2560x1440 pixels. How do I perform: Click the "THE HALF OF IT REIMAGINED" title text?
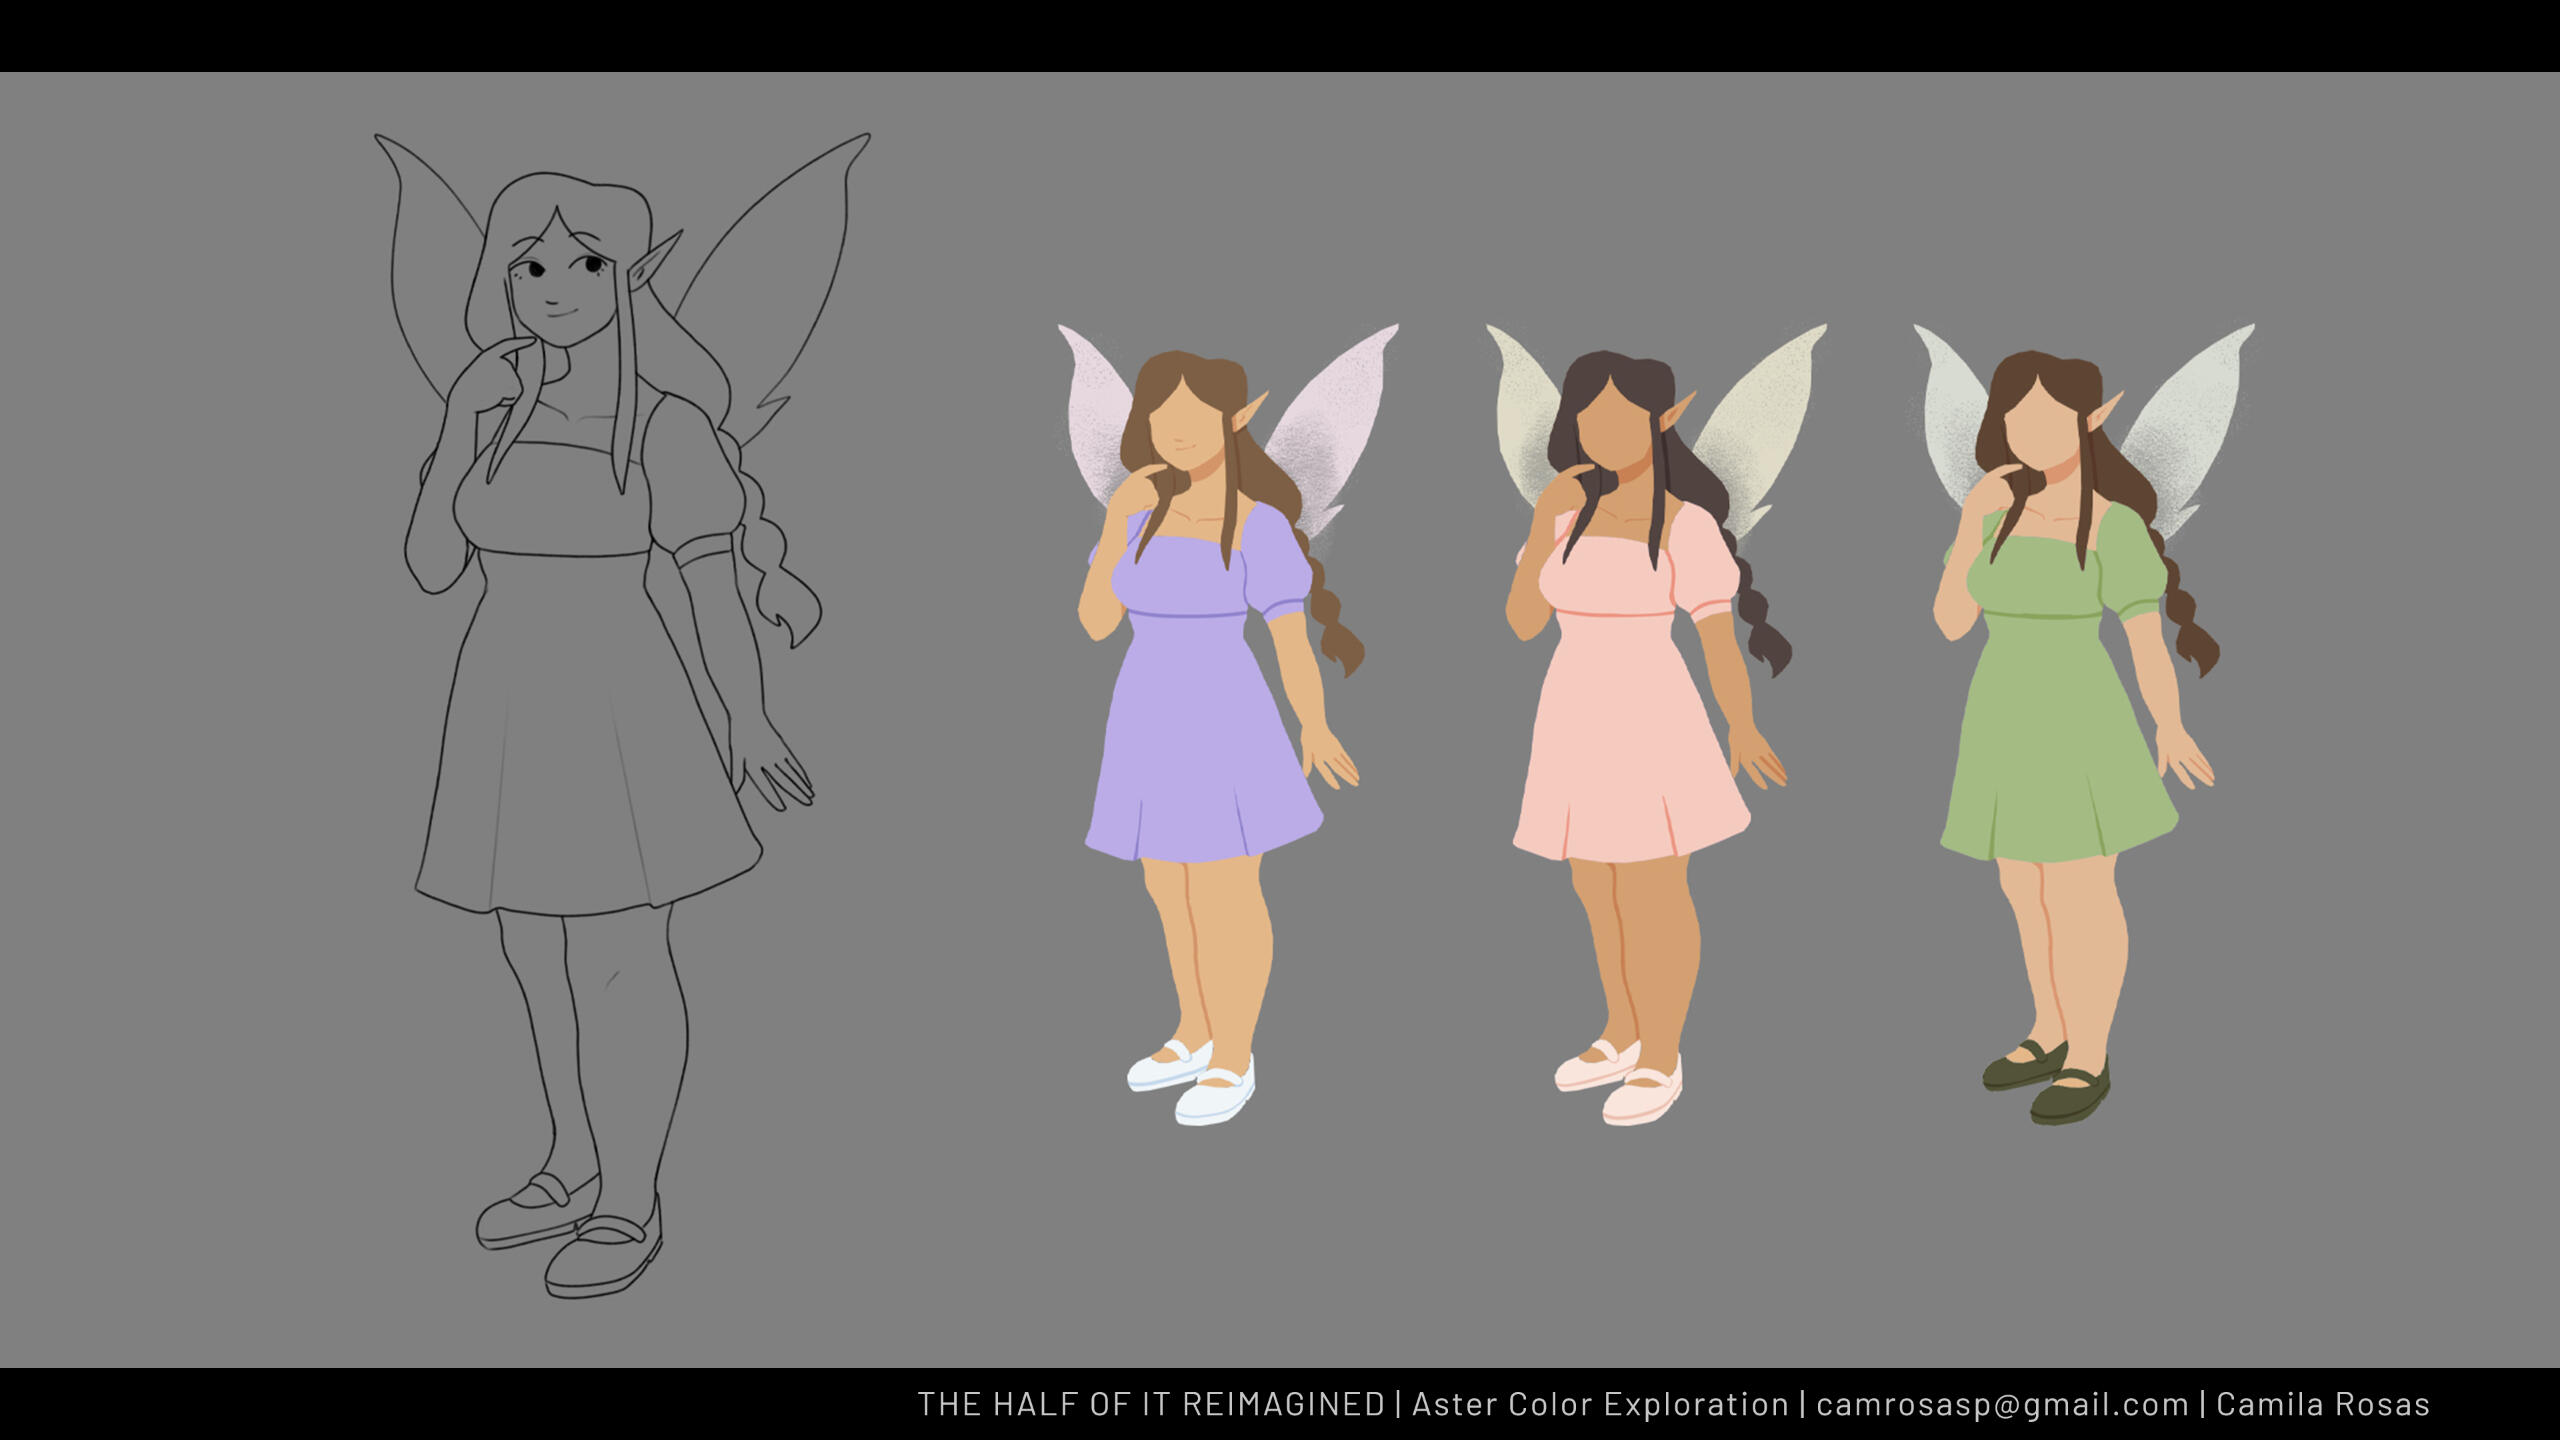pyautogui.click(x=1150, y=1404)
